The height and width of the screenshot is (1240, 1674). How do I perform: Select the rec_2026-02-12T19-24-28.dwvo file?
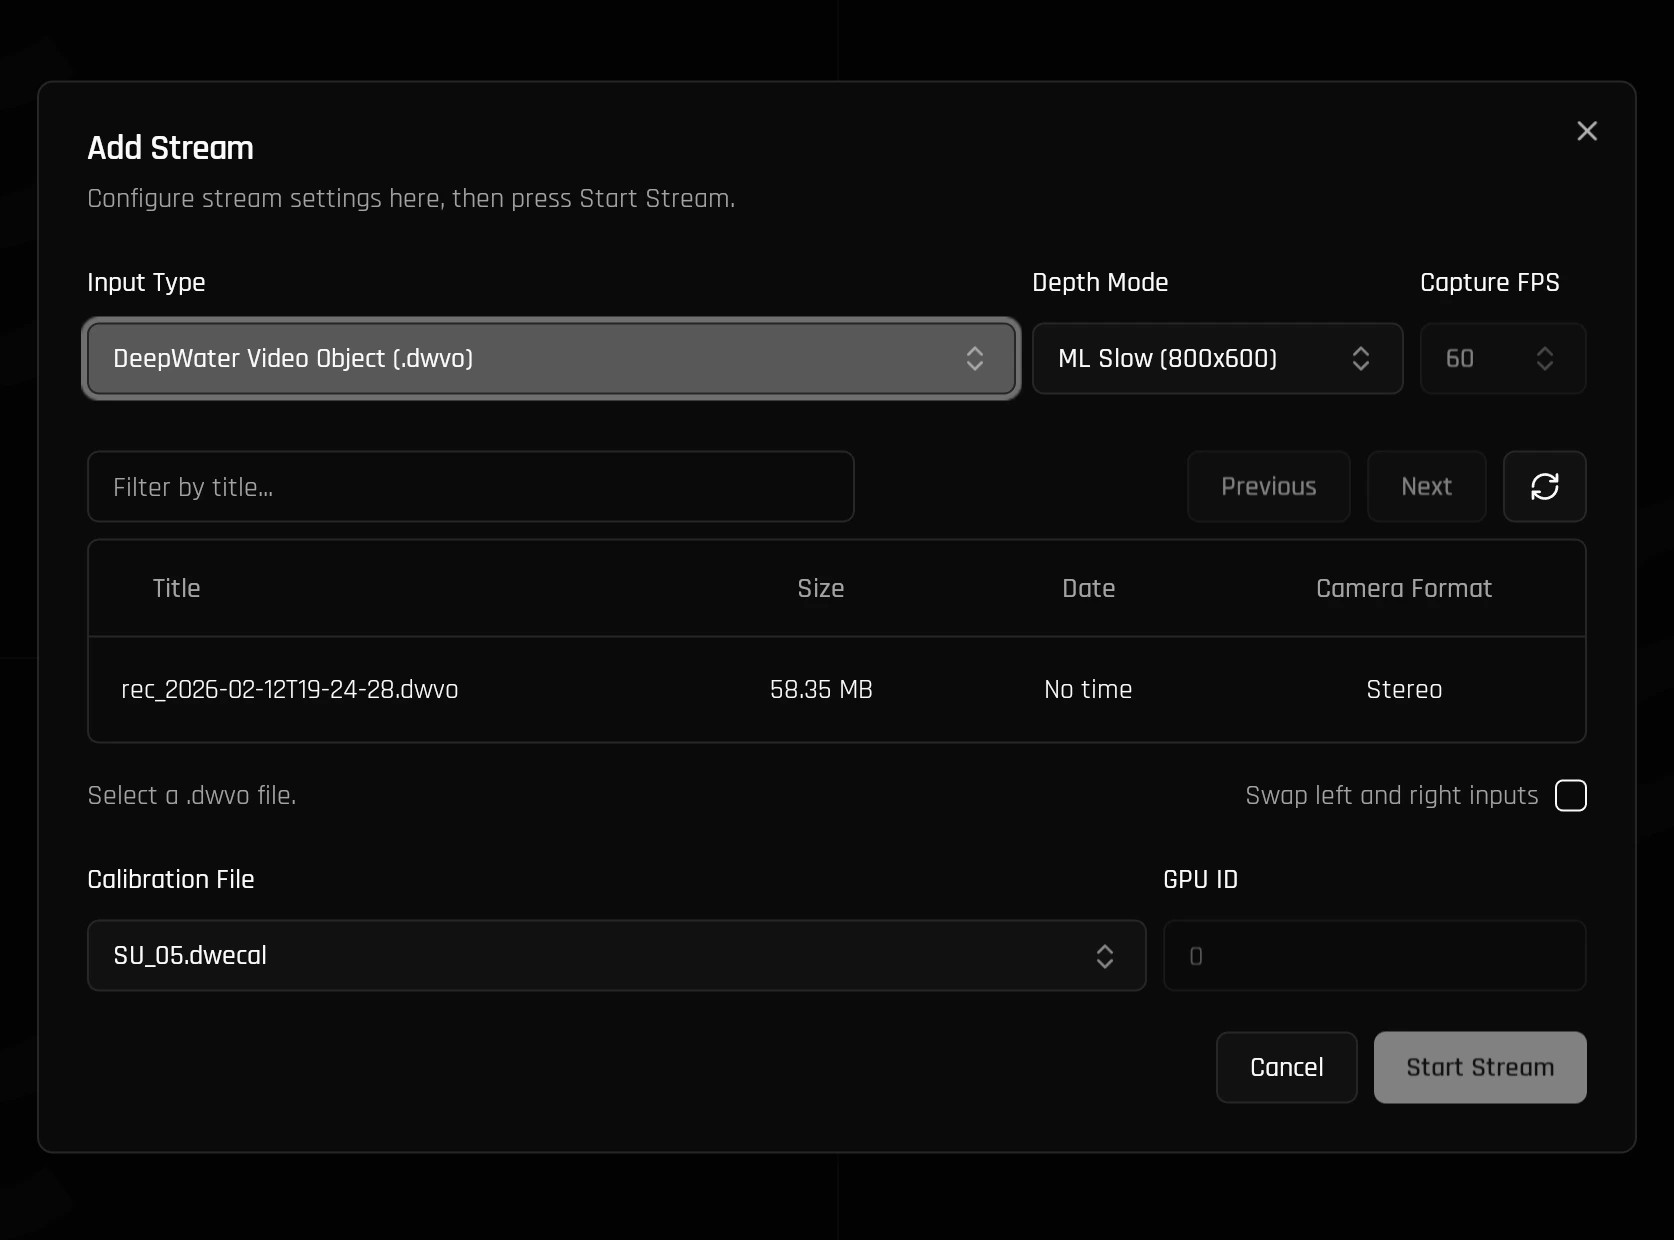(289, 689)
